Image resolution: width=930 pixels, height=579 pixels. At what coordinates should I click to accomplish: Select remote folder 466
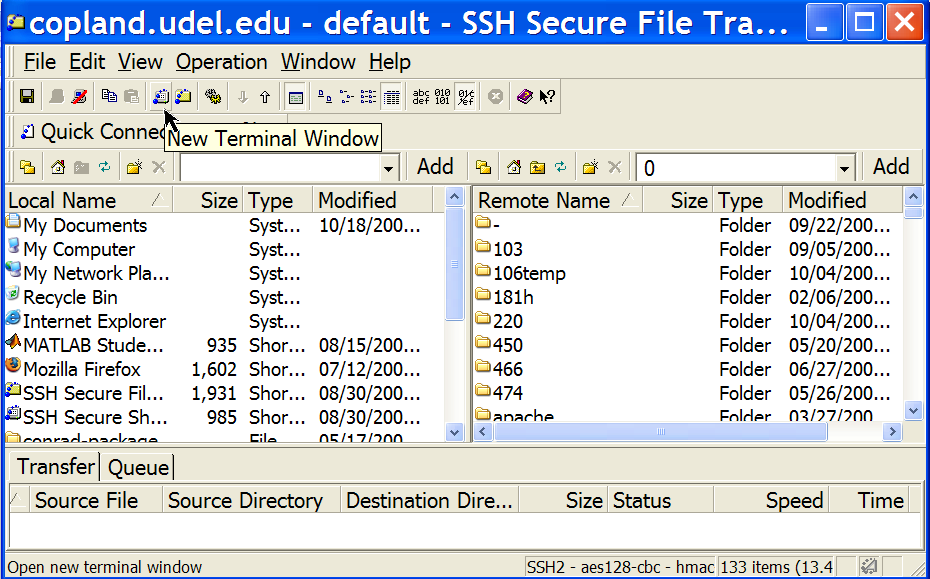coord(508,369)
